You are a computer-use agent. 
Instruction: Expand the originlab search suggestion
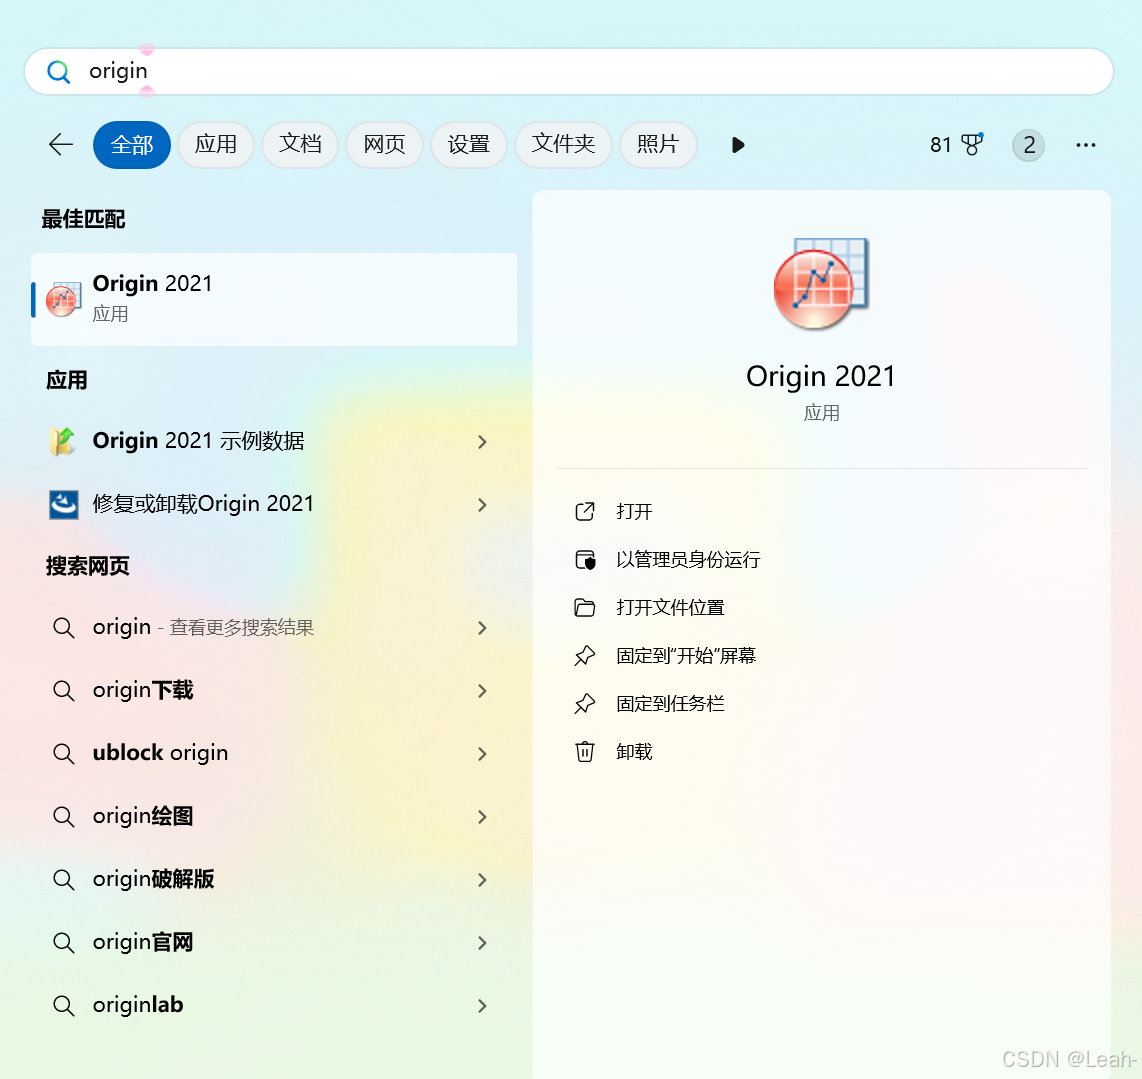482,1006
